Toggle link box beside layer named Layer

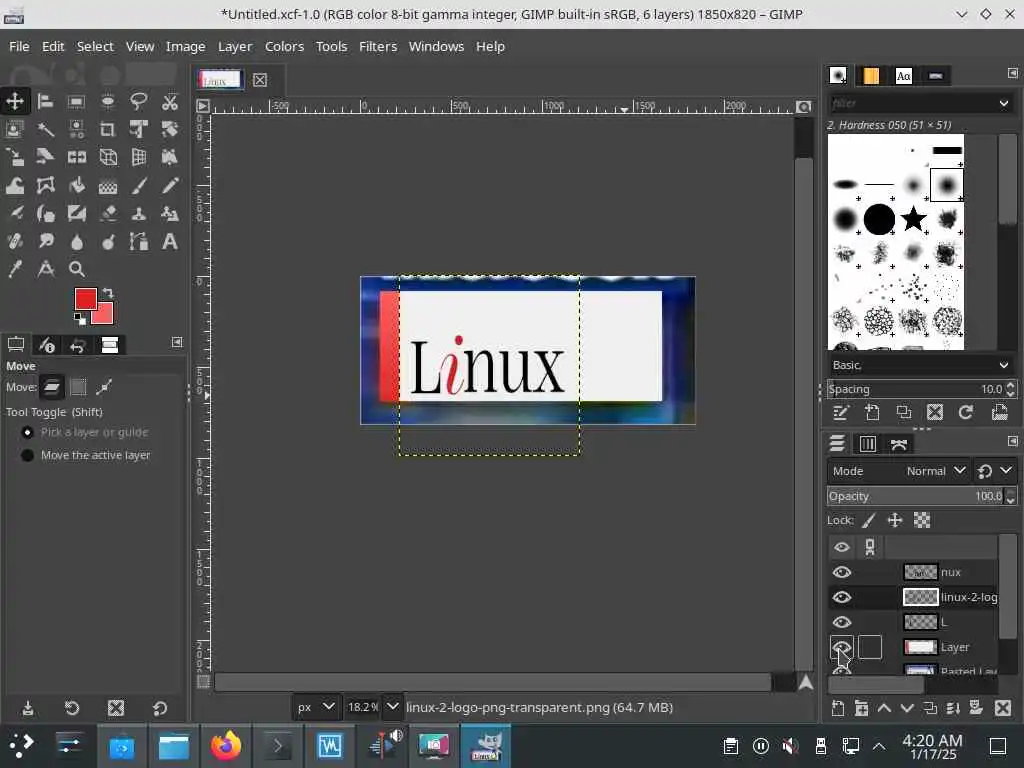click(x=869, y=647)
